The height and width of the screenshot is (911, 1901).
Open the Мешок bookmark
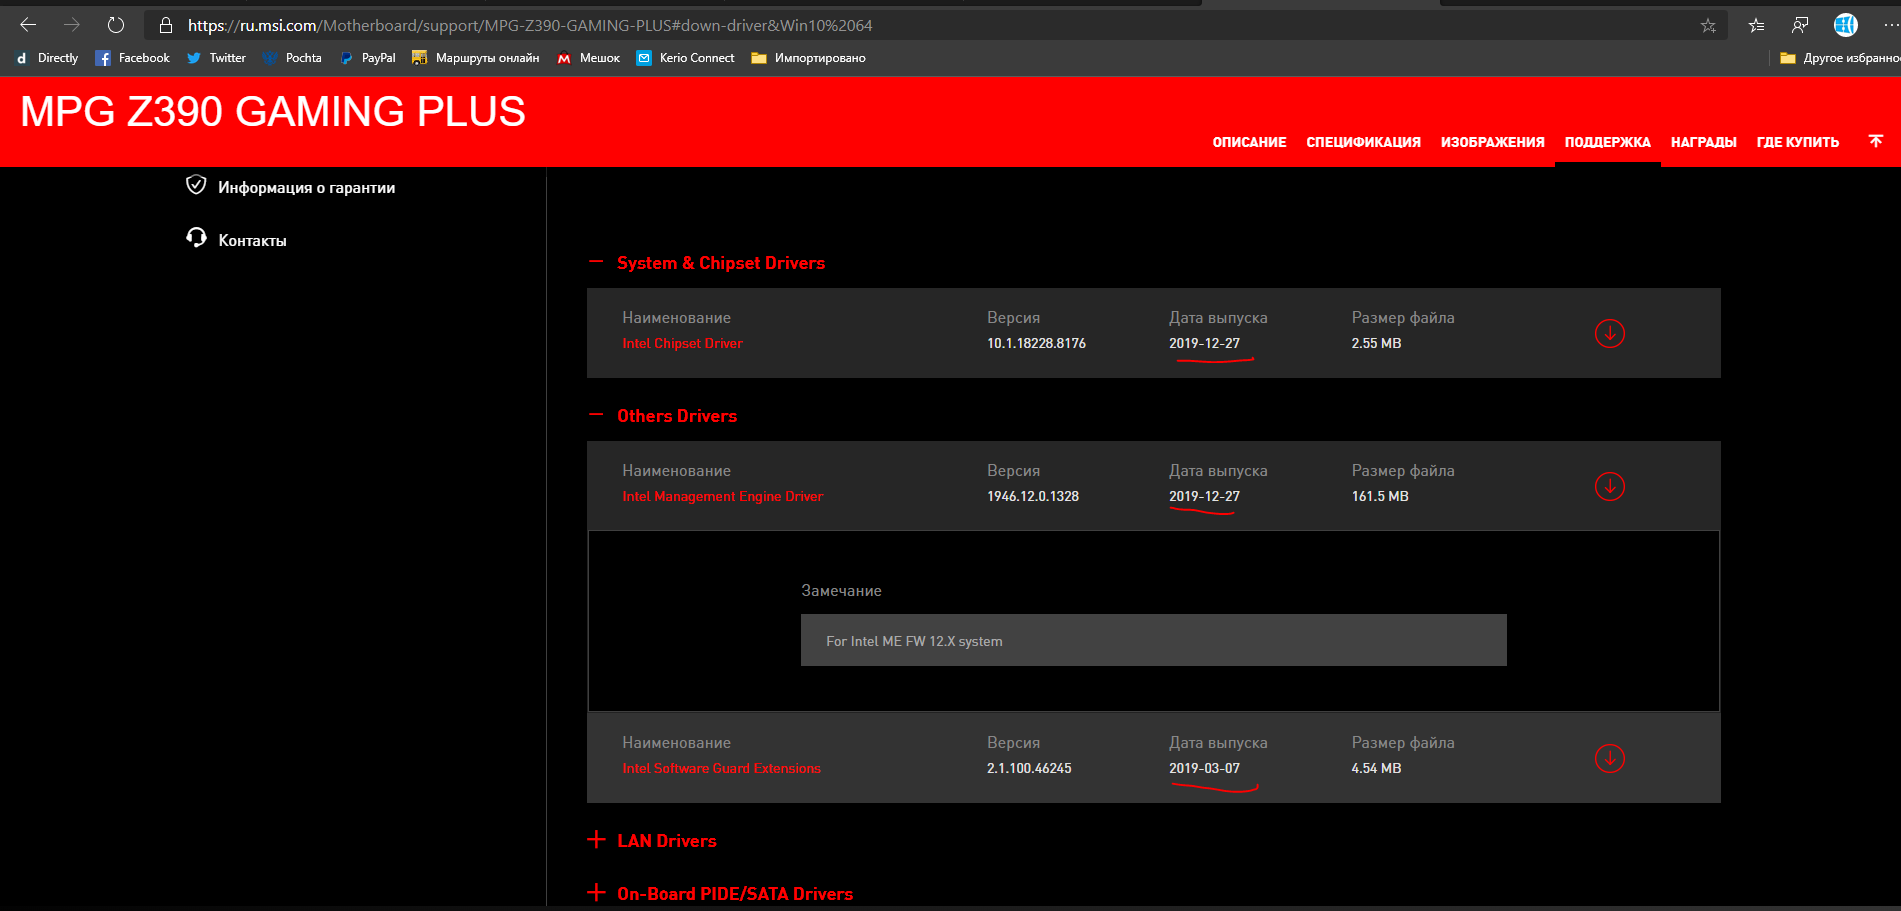[588, 58]
